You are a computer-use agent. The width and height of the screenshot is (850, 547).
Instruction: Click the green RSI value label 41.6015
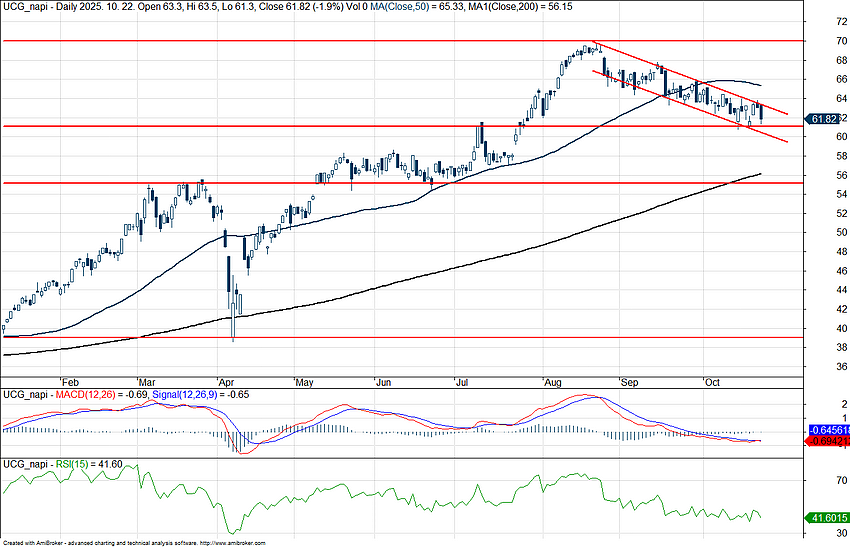[x=826, y=518]
